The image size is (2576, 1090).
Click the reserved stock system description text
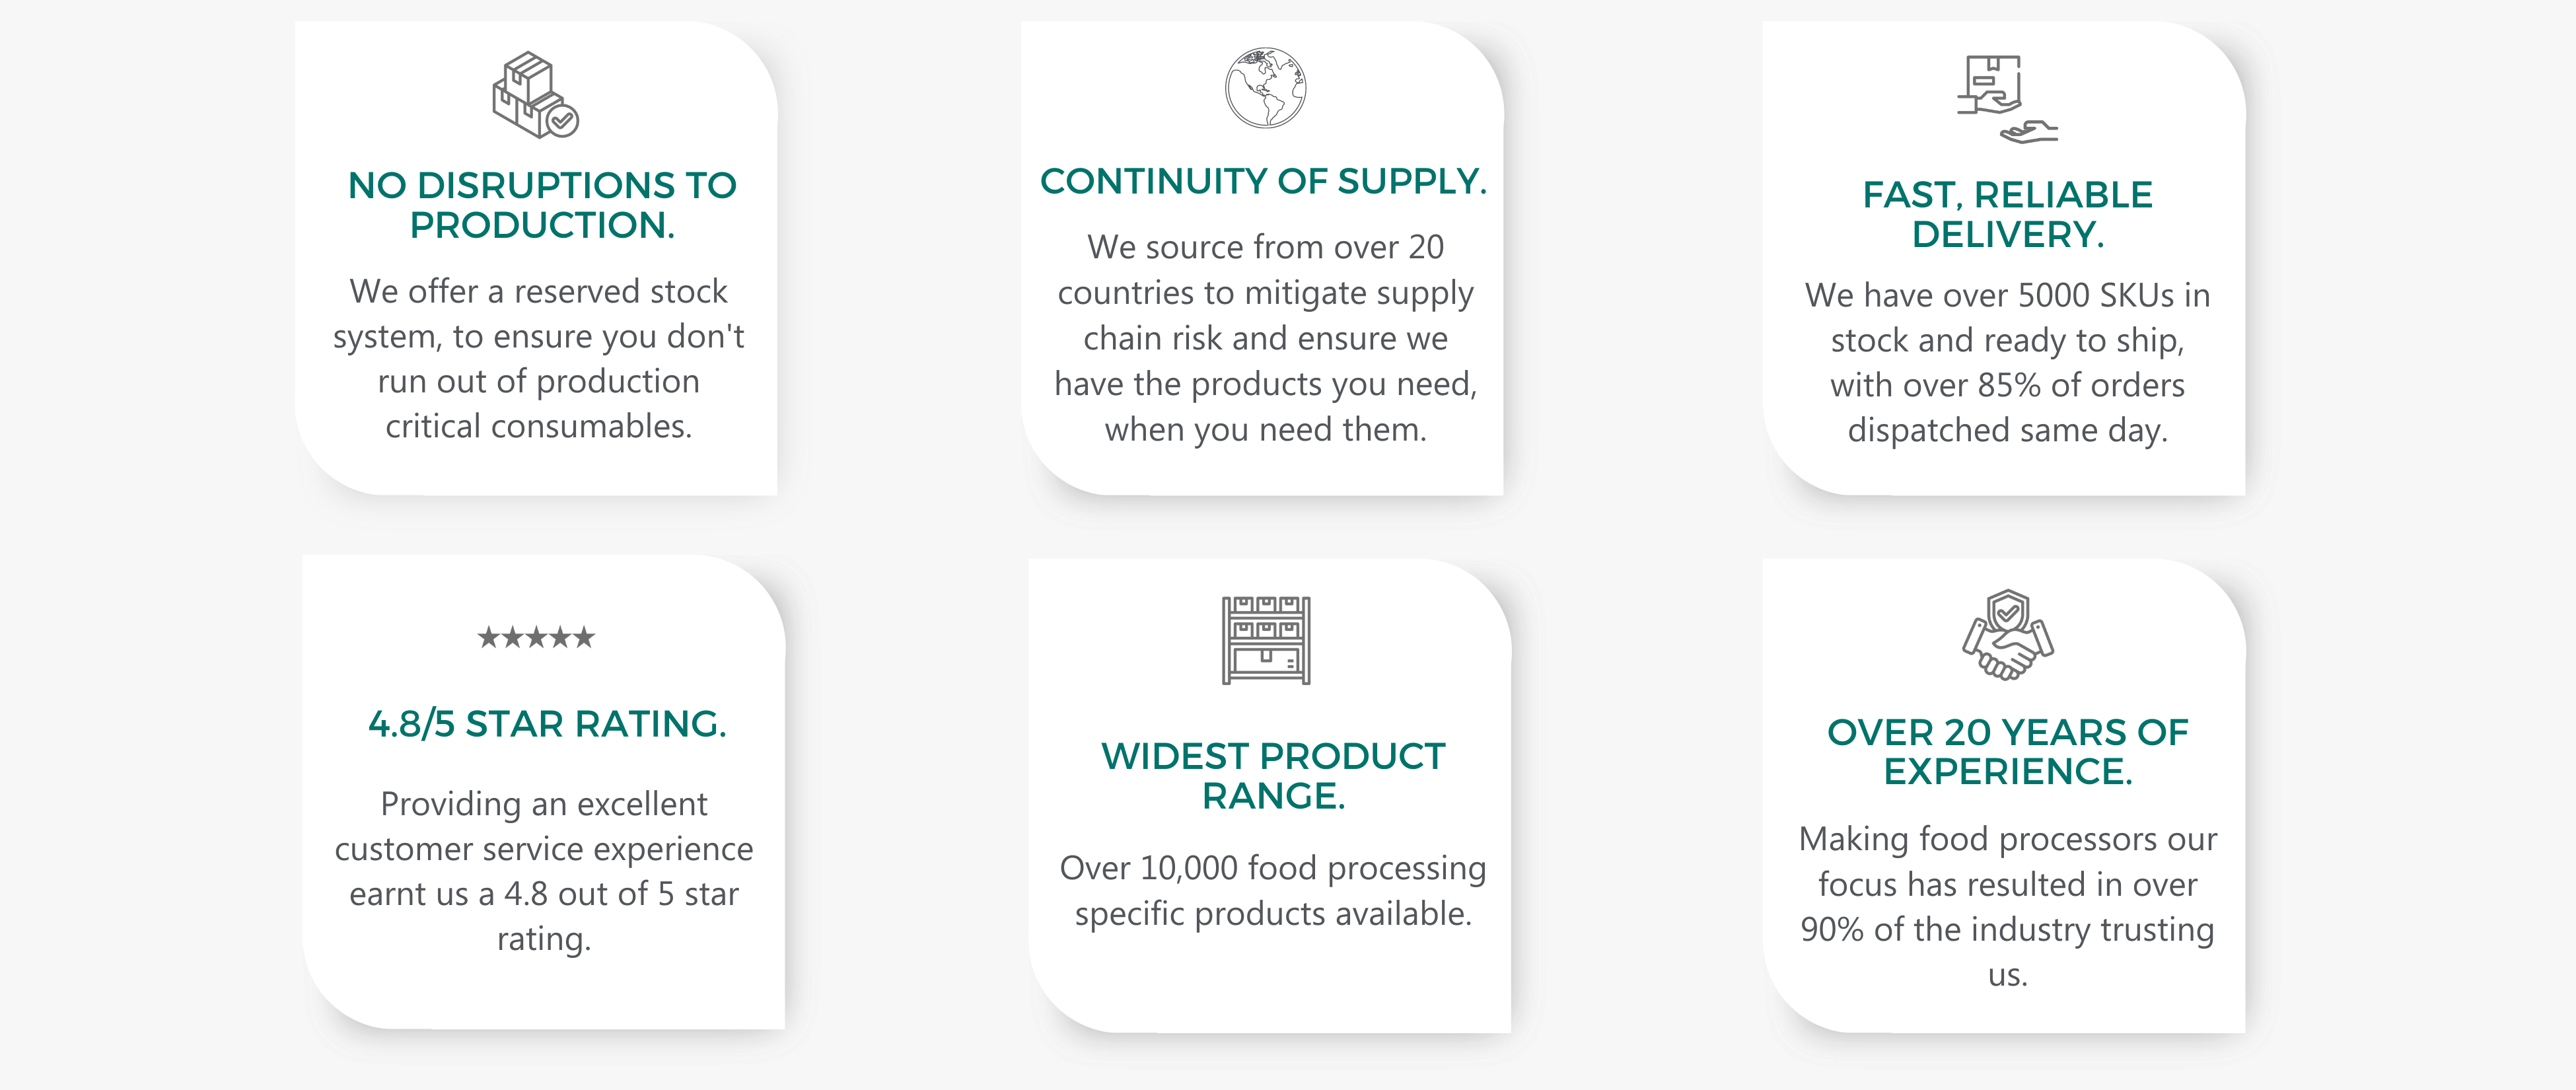tap(539, 359)
